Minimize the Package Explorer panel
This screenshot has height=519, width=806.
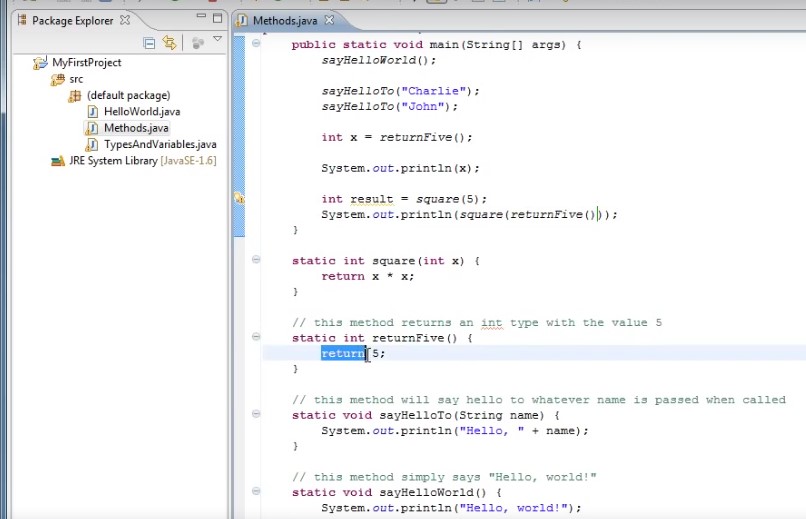[200, 19]
